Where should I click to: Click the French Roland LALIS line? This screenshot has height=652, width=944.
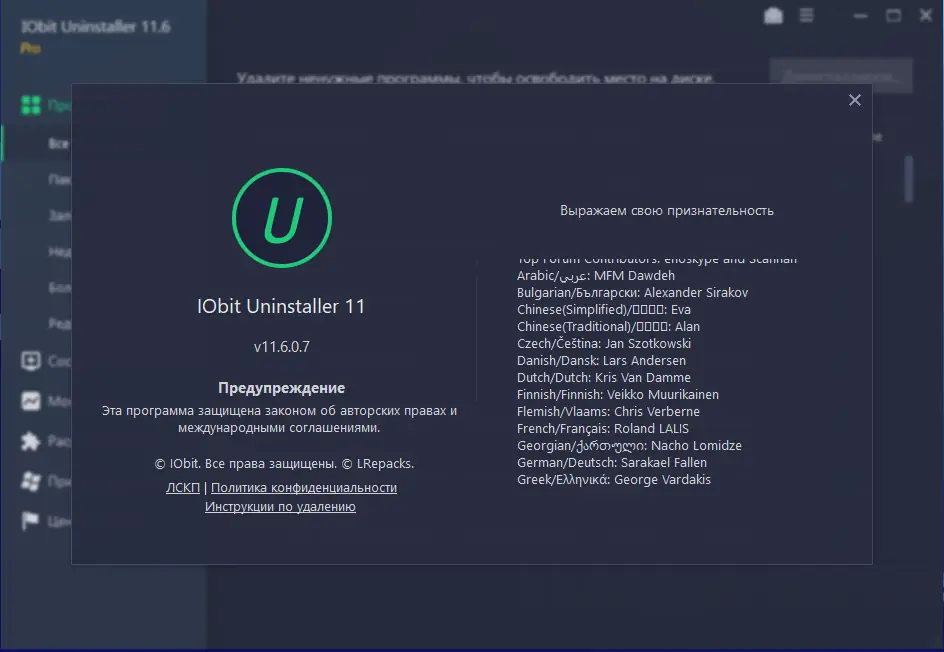603,429
